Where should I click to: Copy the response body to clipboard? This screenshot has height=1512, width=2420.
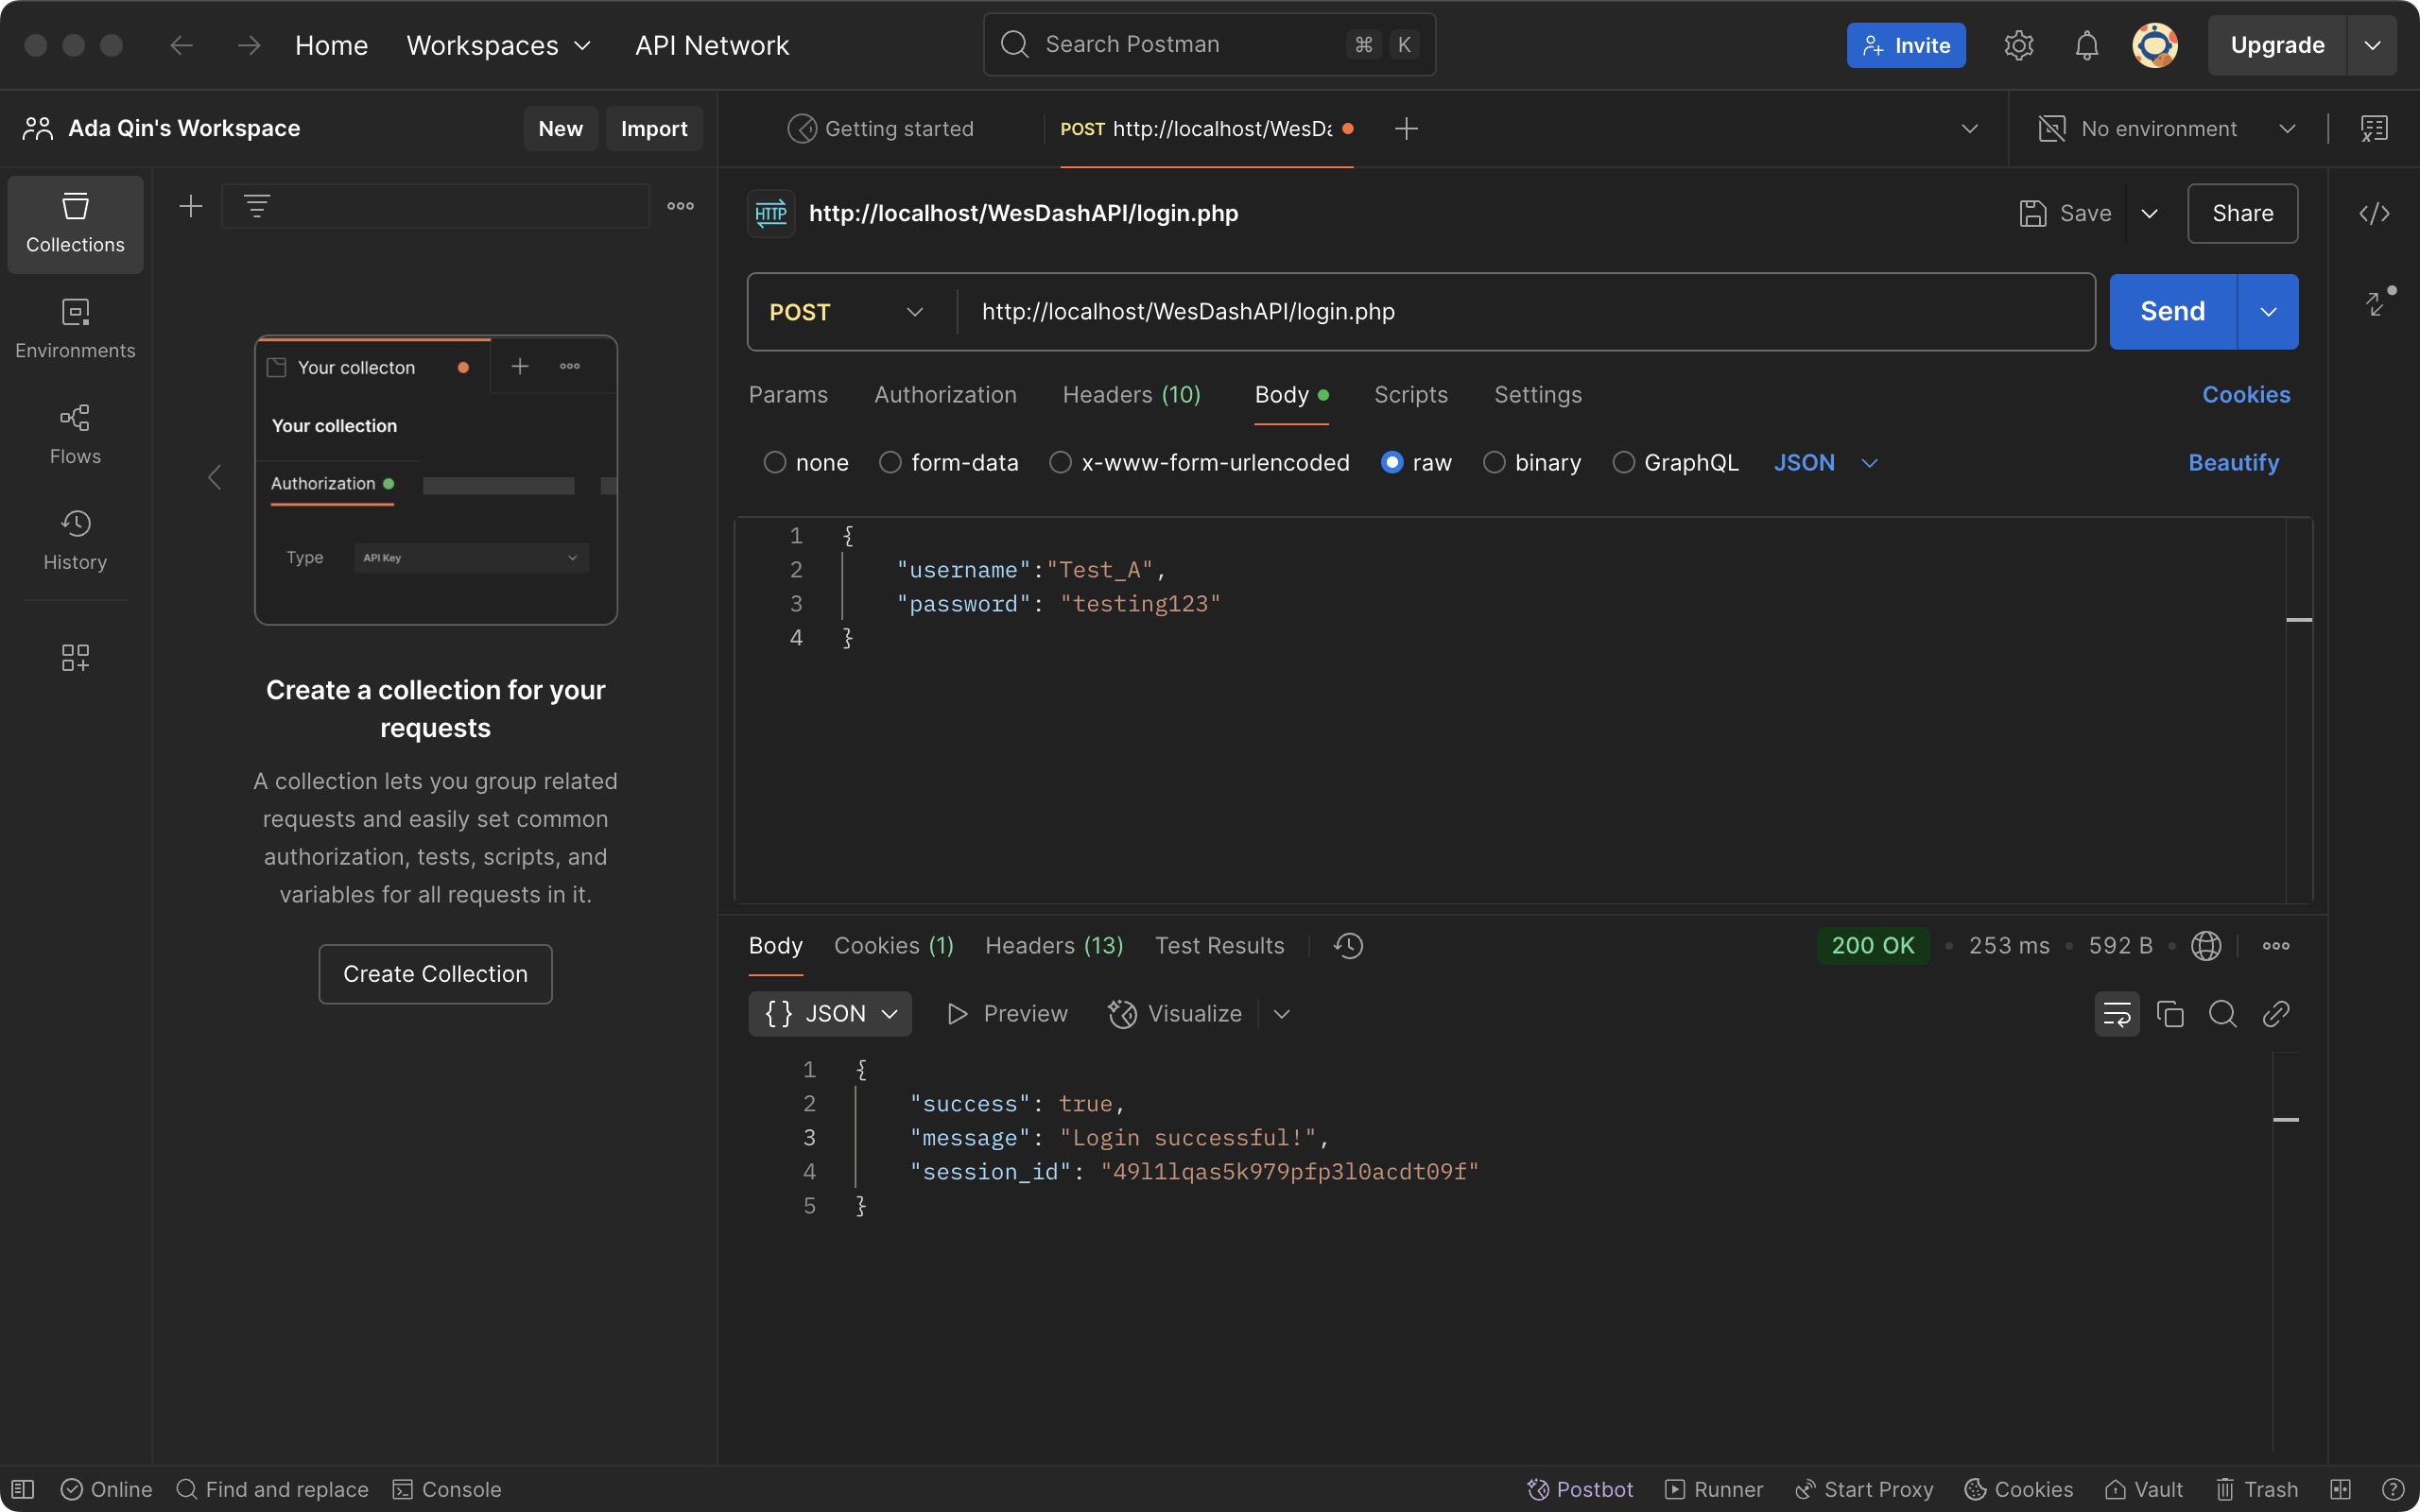[2170, 1014]
